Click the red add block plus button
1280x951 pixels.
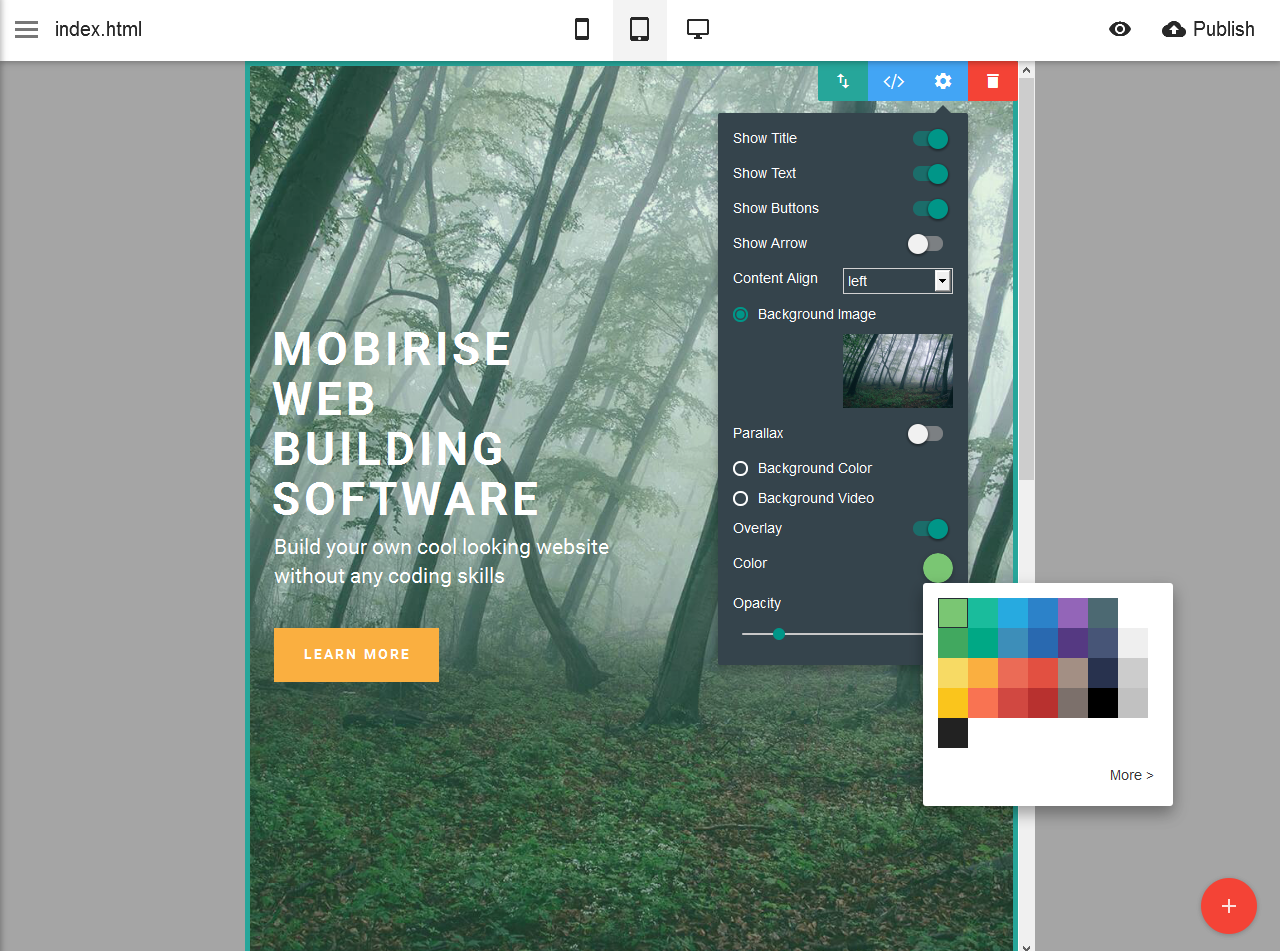(x=1229, y=906)
